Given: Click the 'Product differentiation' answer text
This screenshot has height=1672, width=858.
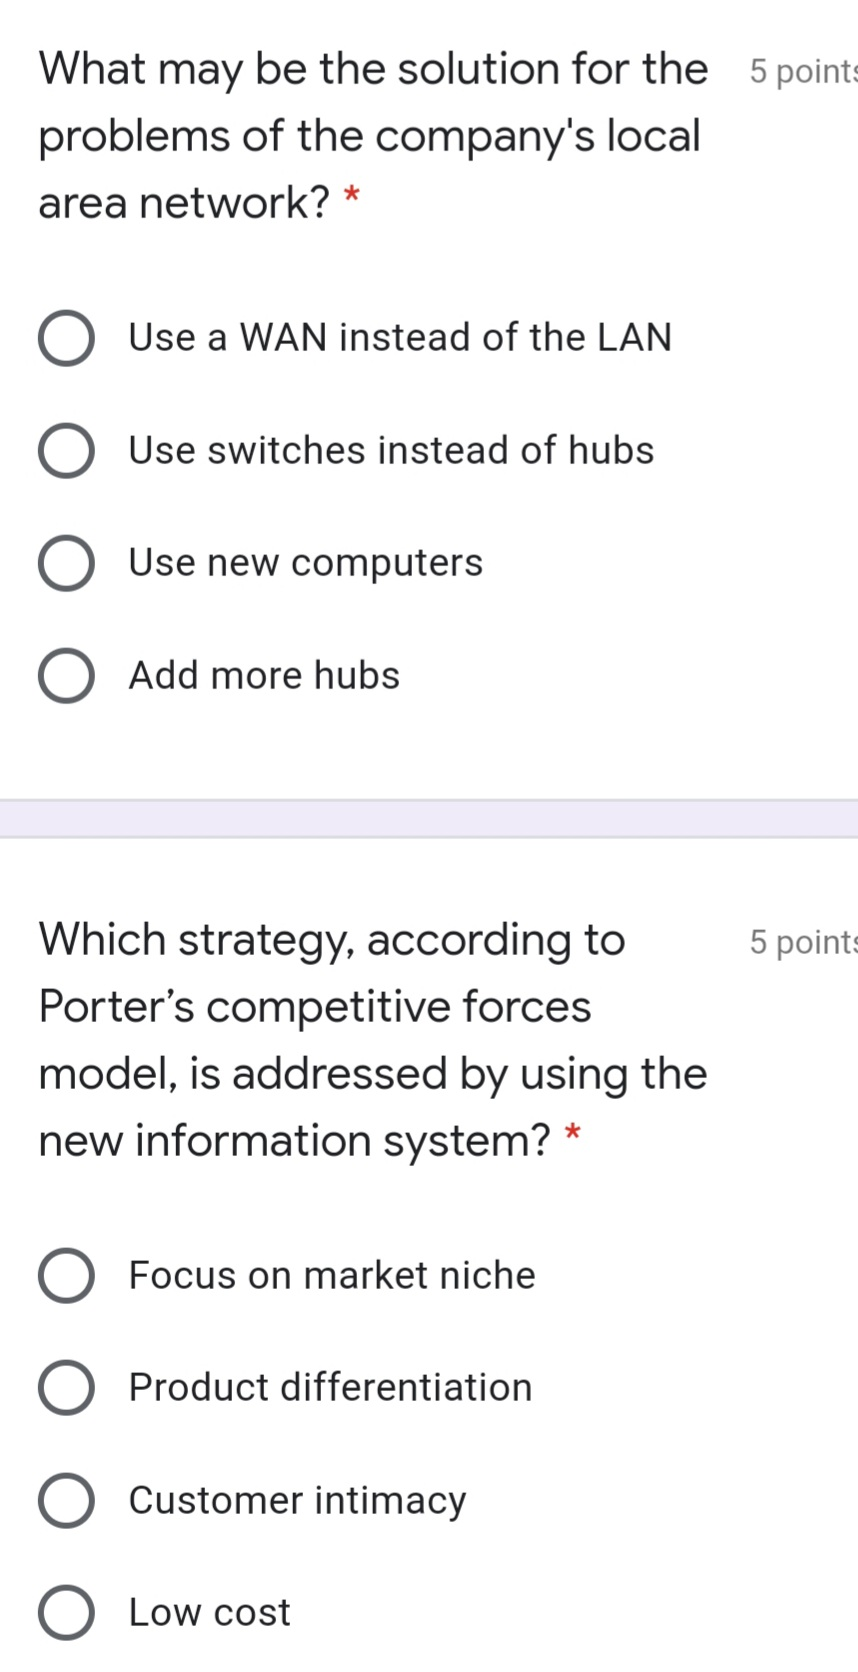Looking at the screenshot, I should [x=330, y=1387].
